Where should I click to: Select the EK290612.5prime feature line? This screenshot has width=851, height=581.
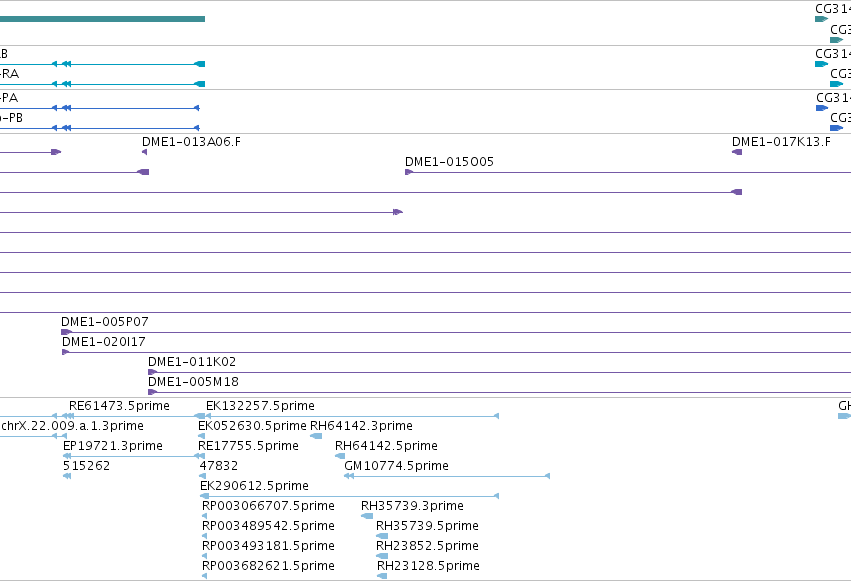tap(350, 496)
